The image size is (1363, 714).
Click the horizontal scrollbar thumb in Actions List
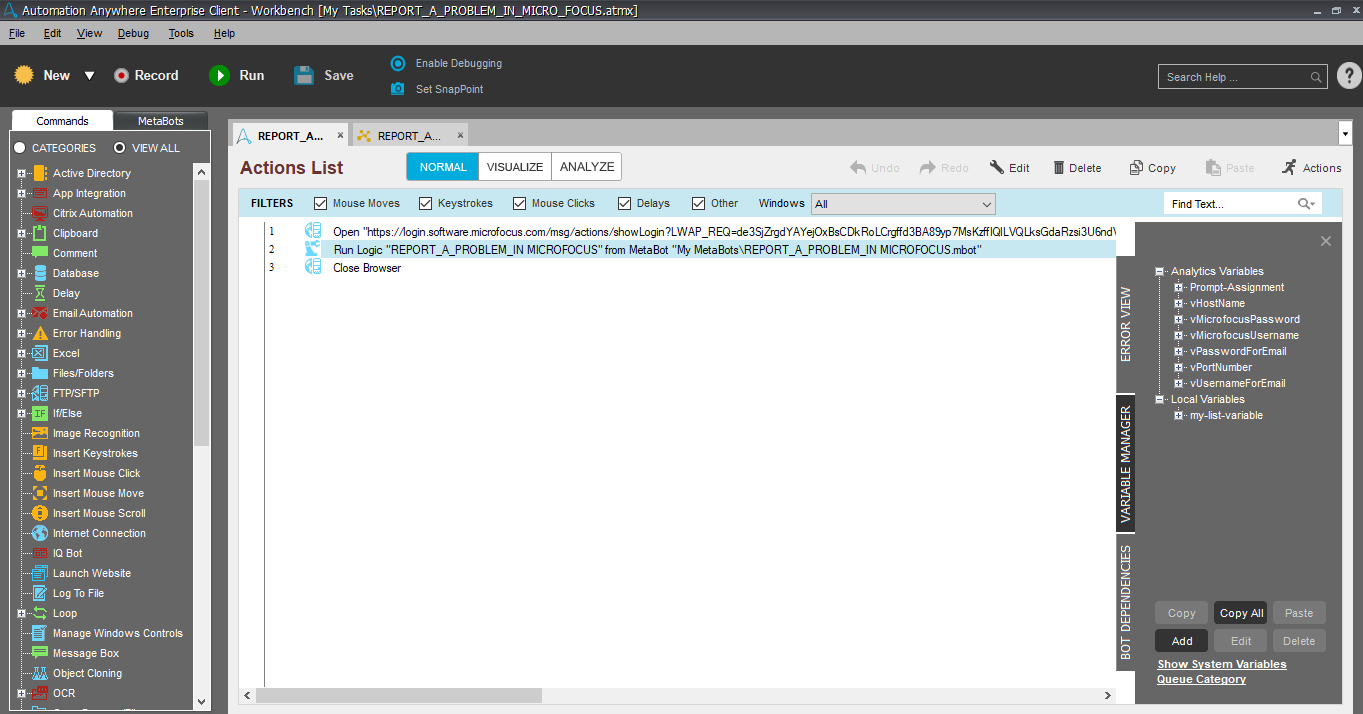[399, 695]
